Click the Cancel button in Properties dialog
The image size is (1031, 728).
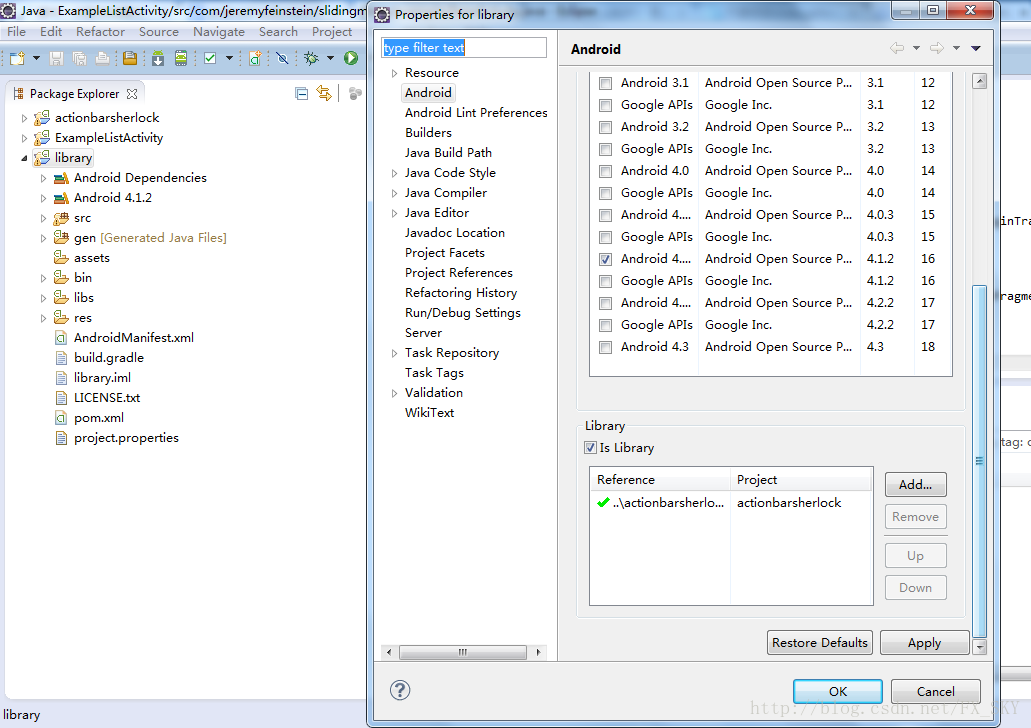pyautogui.click(x=936, y=691)
